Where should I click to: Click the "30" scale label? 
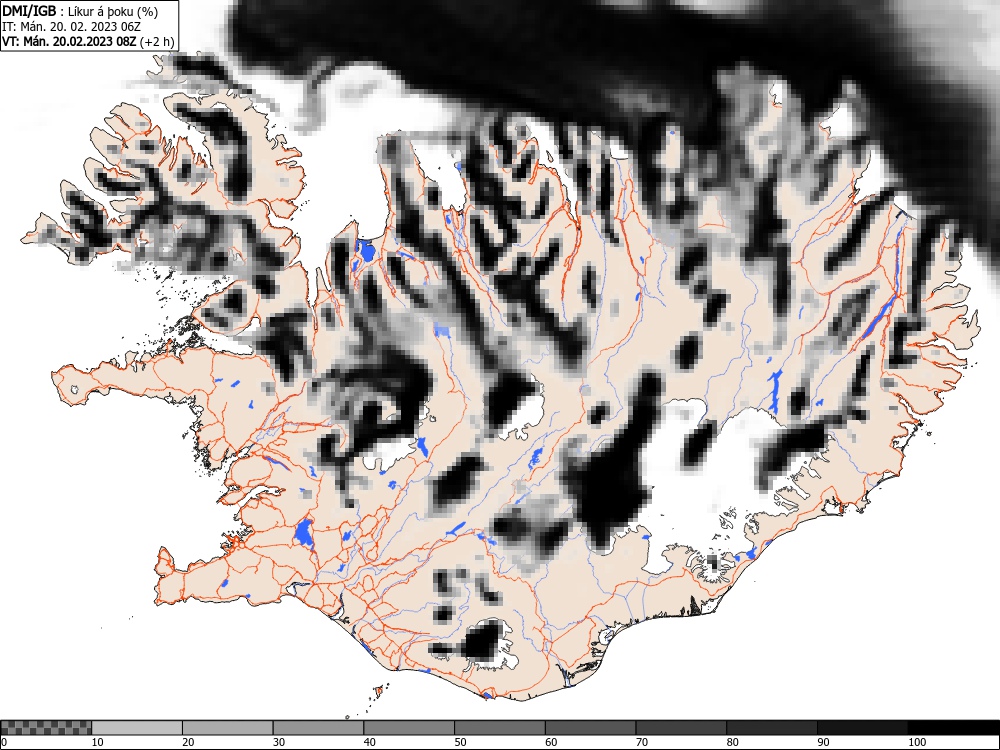(x=279, y=742)
